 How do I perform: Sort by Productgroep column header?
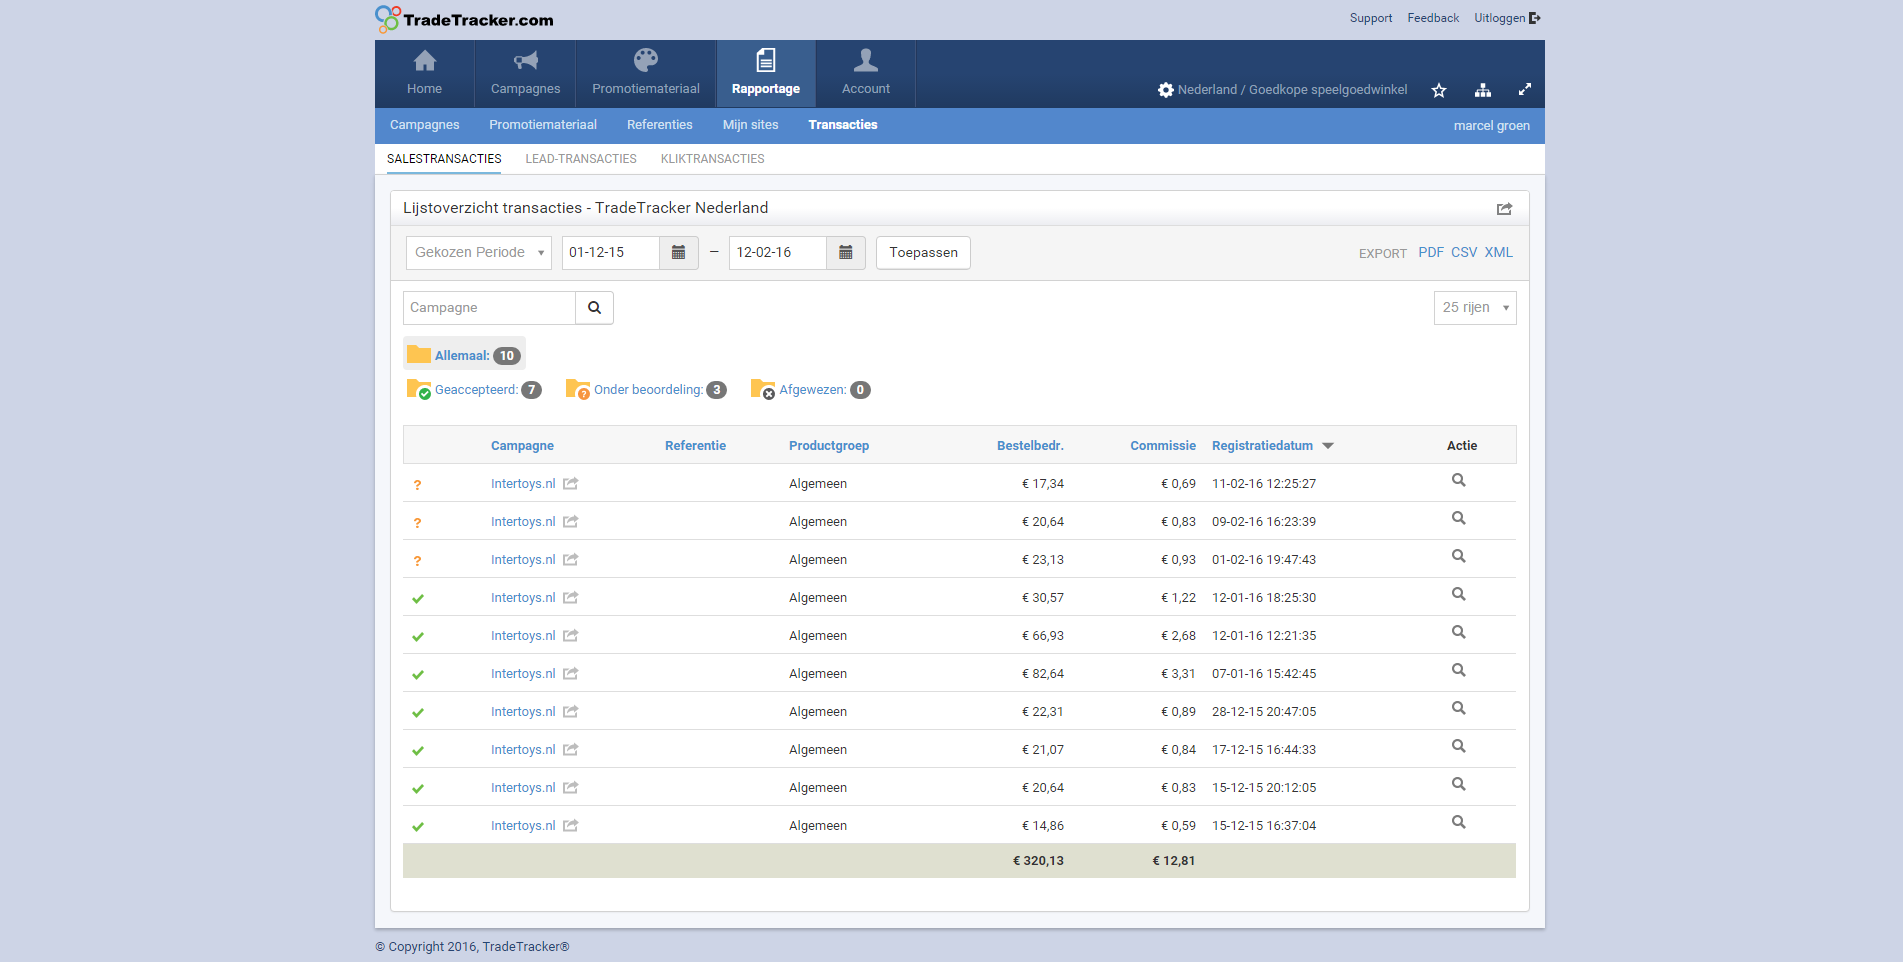(829, 446)
